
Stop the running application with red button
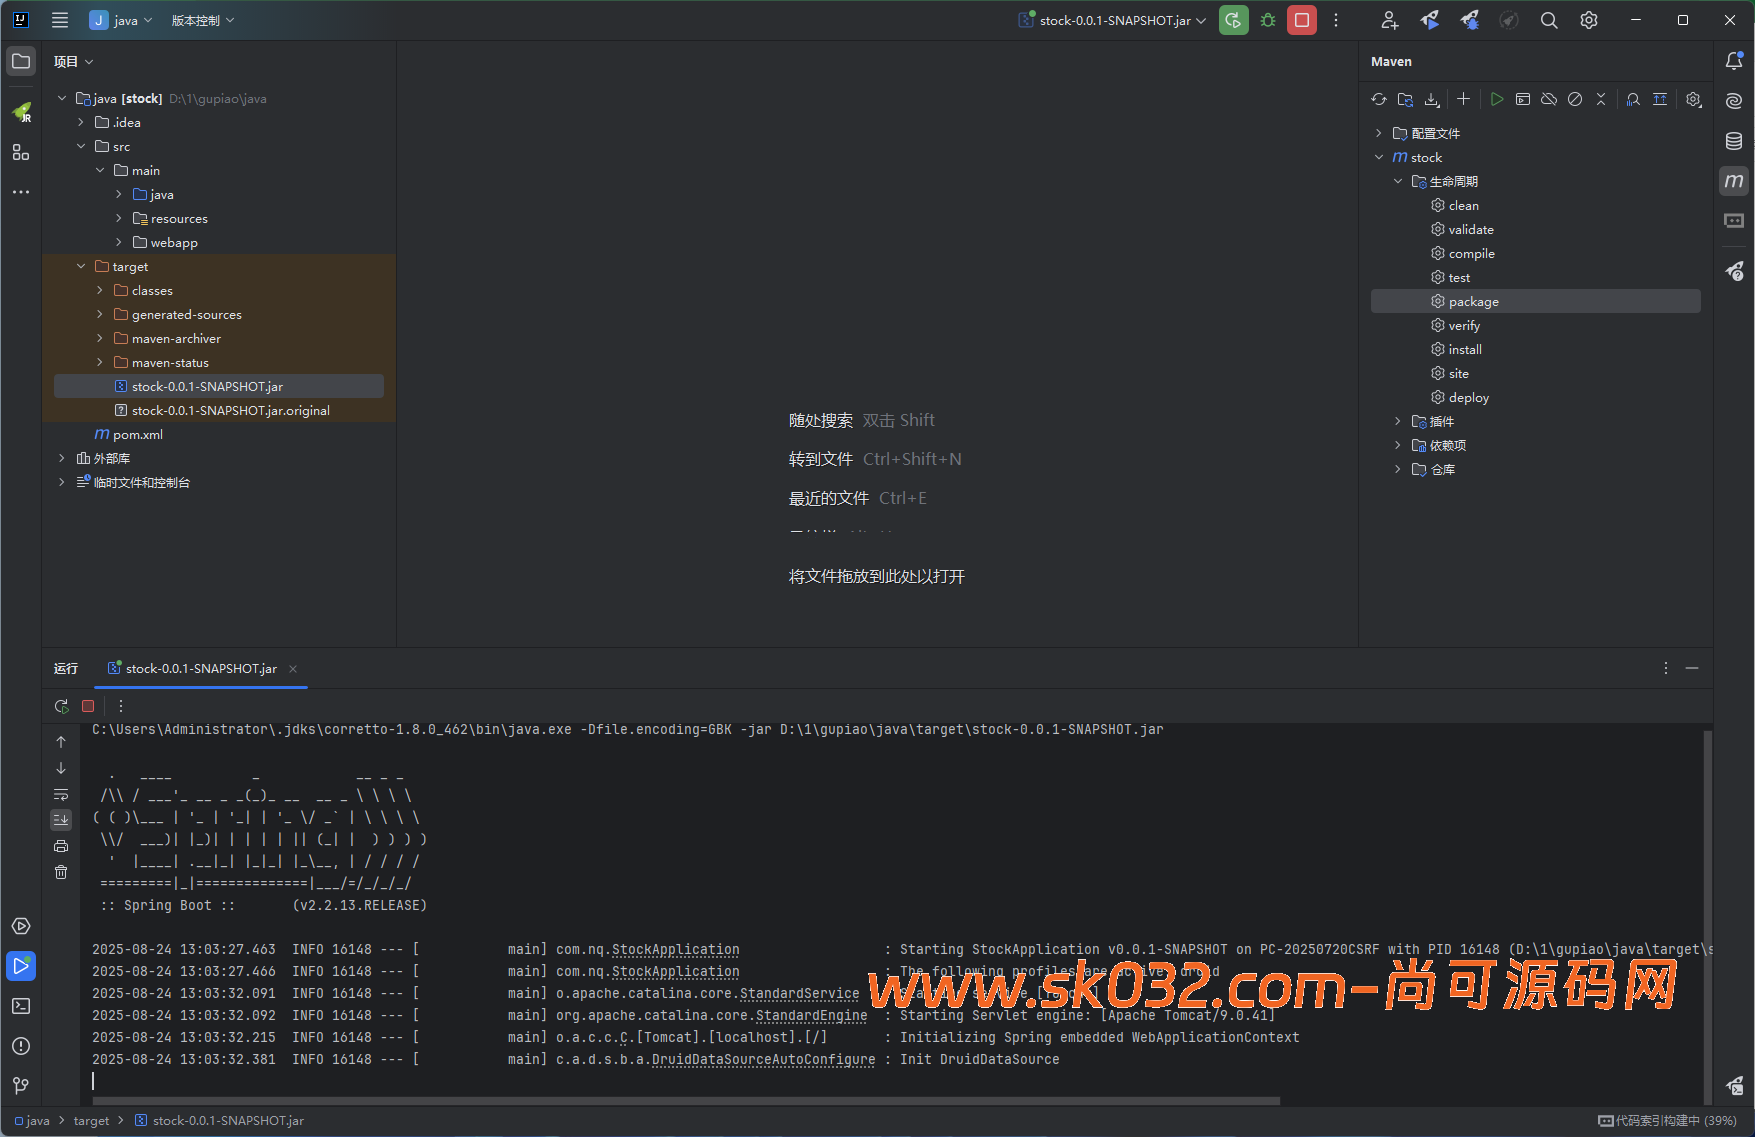(1301, 20)
